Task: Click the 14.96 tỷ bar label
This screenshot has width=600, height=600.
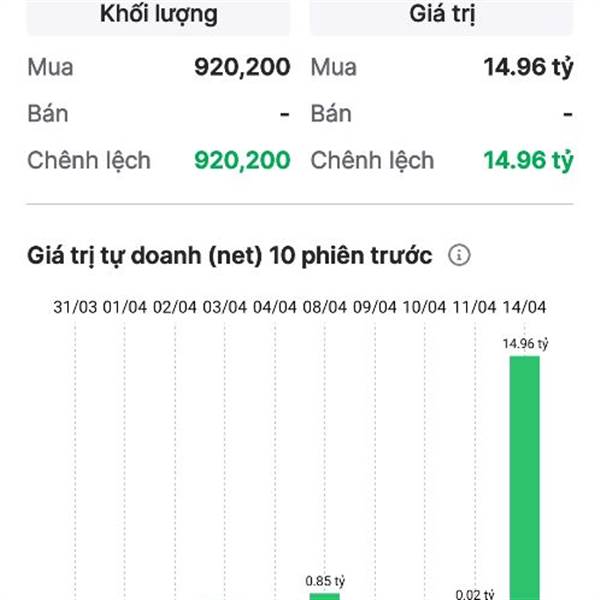Action: [525, 344]
